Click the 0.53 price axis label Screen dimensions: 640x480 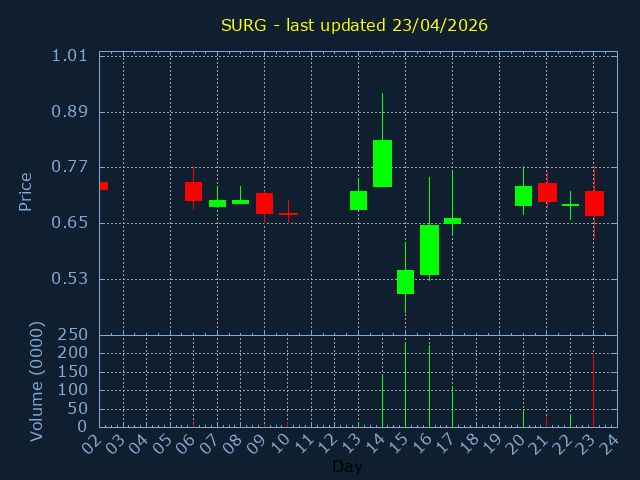point(69,279)
